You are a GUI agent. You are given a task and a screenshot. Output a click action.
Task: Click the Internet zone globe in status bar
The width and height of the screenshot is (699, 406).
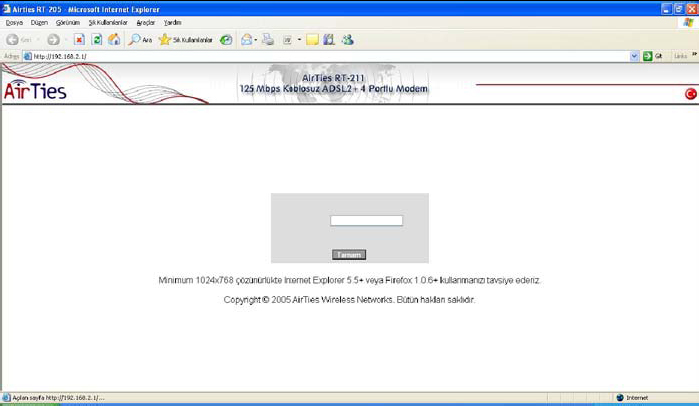[x=620, y=398]
